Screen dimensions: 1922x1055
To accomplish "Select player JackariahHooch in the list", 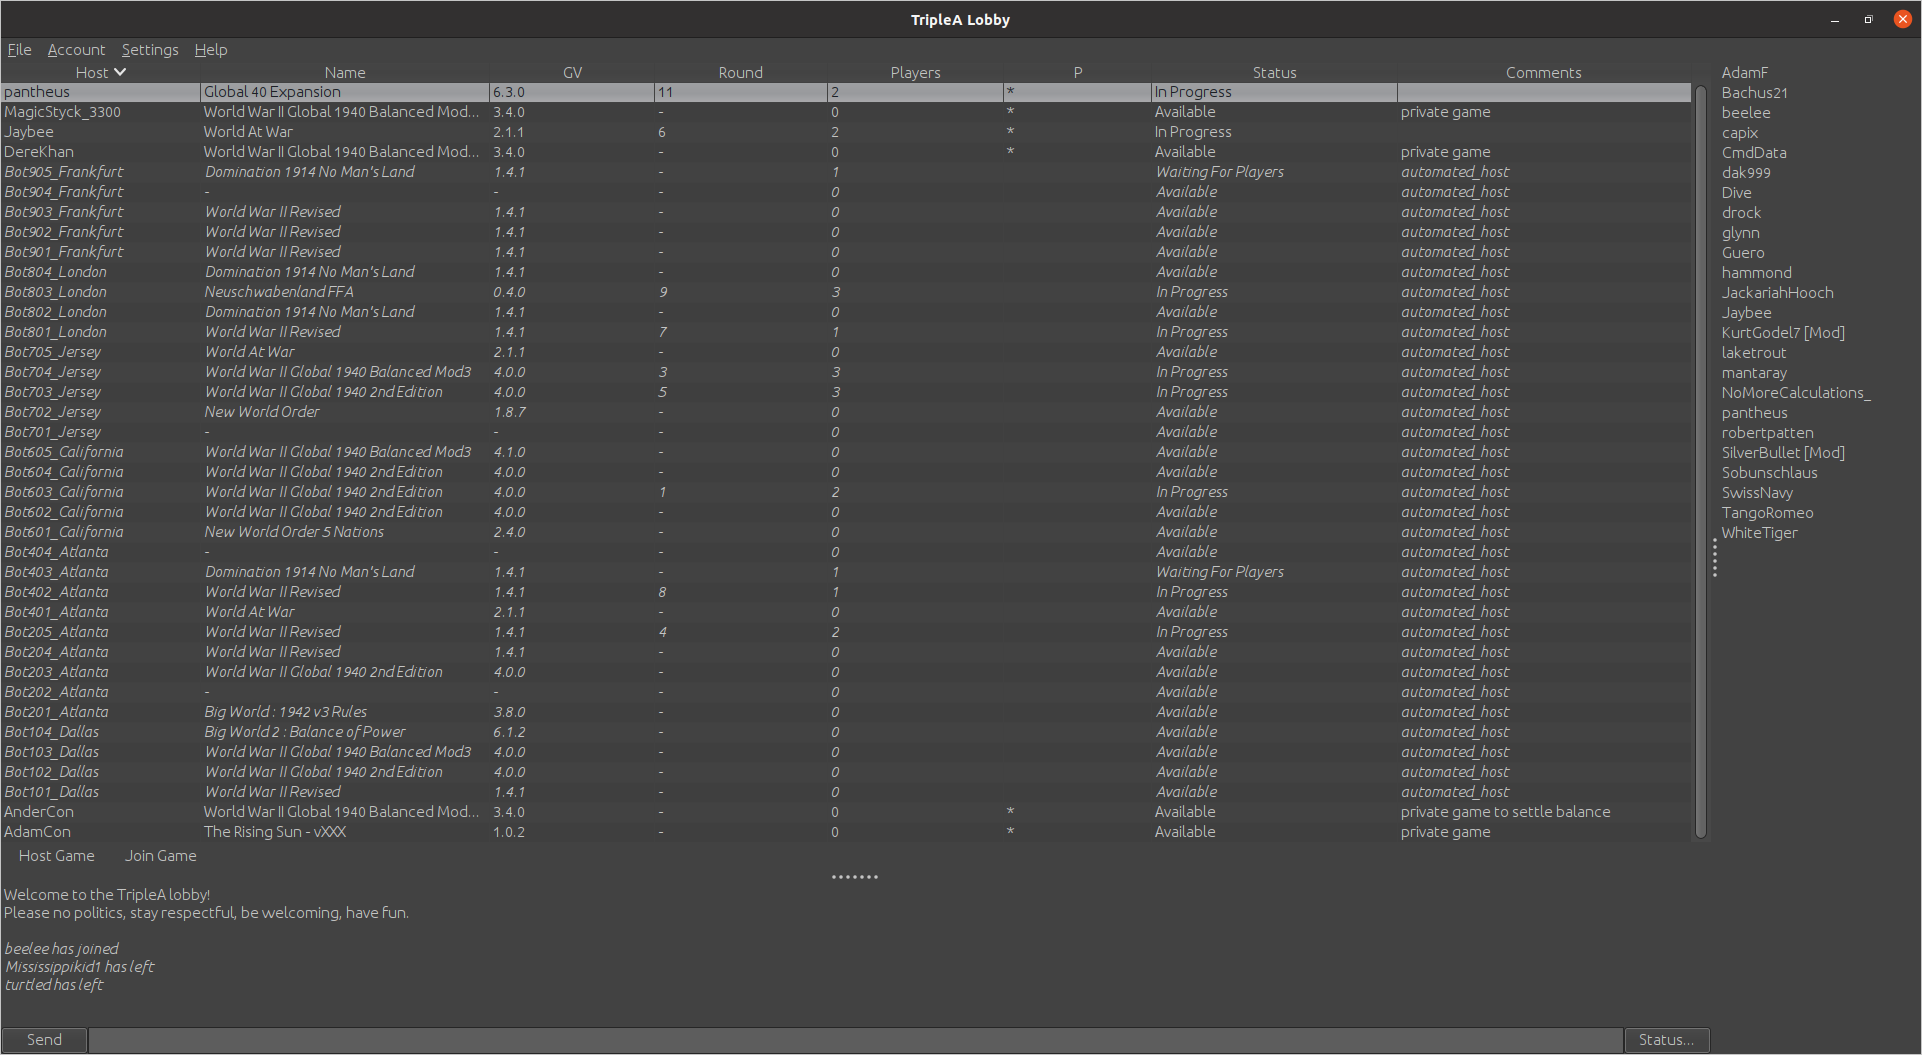I will pos(1777,293).
